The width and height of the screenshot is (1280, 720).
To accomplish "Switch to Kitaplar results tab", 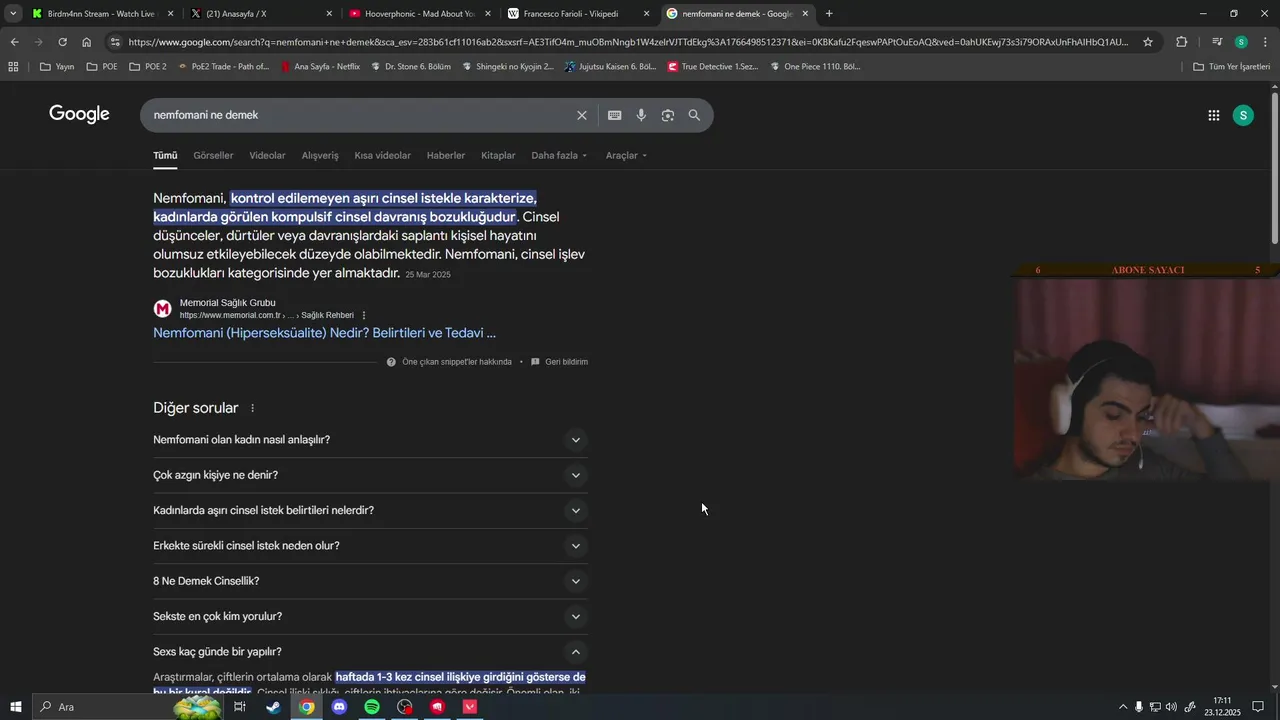I will pos(498,156).
